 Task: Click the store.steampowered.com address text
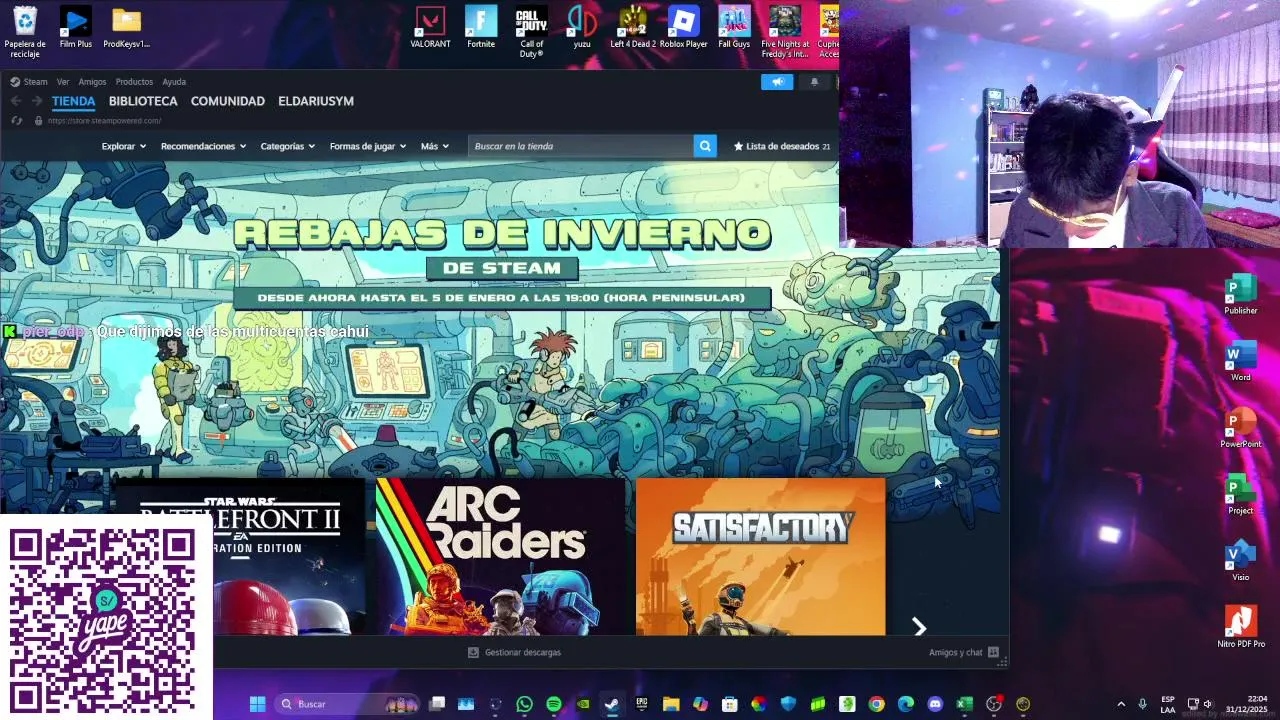[104, 121]
